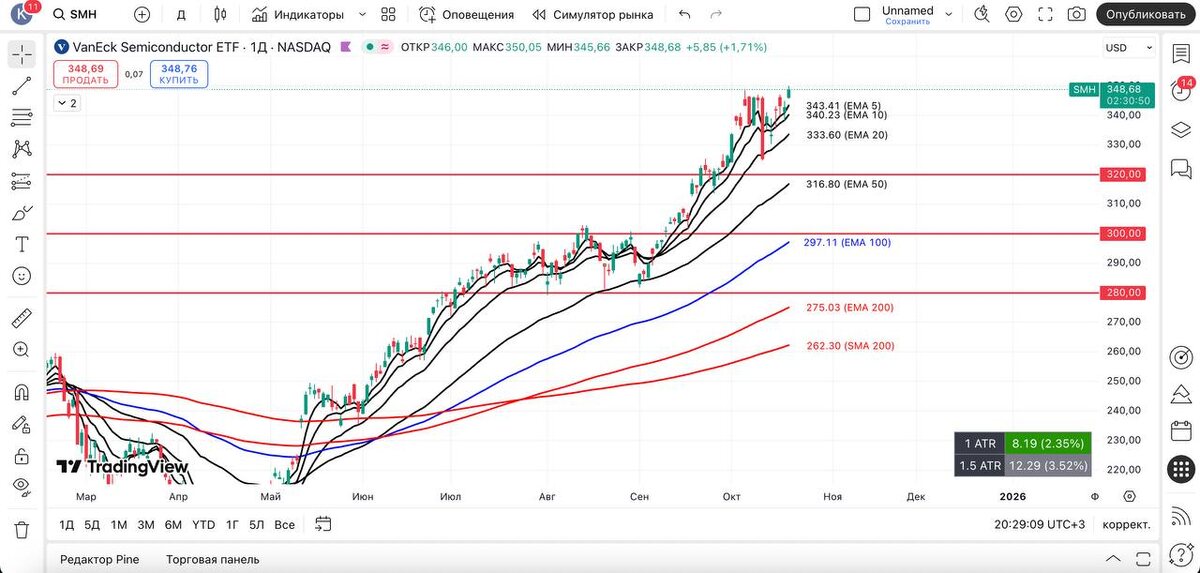
Task: Switch to the 3М date range
Action: click(x=146, y=524)
